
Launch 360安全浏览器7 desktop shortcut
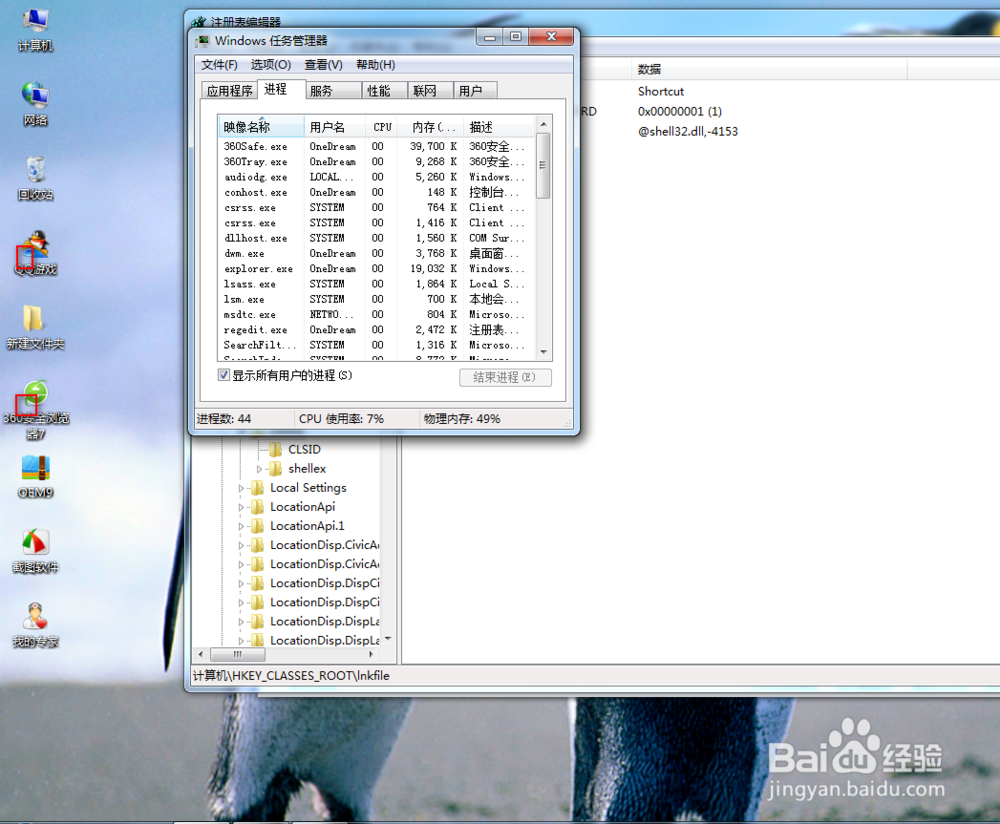pos(36,410)
